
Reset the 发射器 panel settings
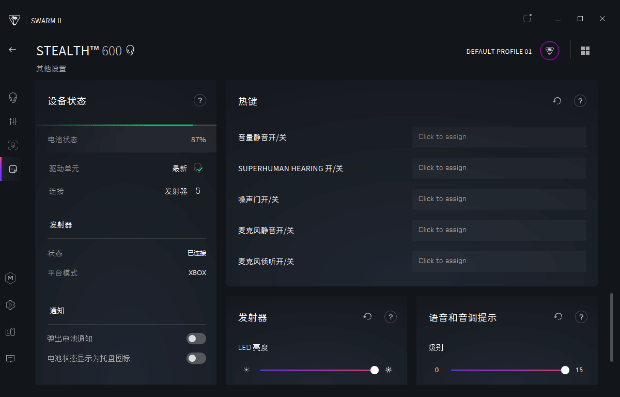(367, 316)
